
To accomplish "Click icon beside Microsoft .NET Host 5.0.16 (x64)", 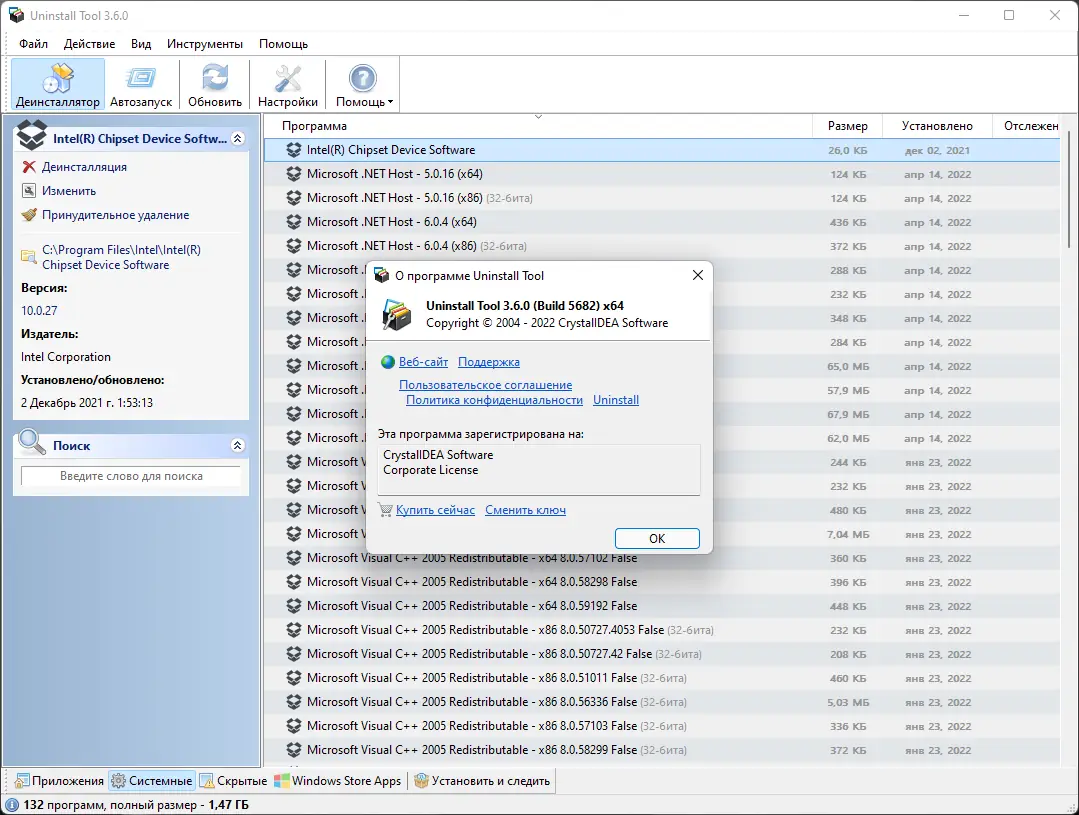I will (294, 174).
